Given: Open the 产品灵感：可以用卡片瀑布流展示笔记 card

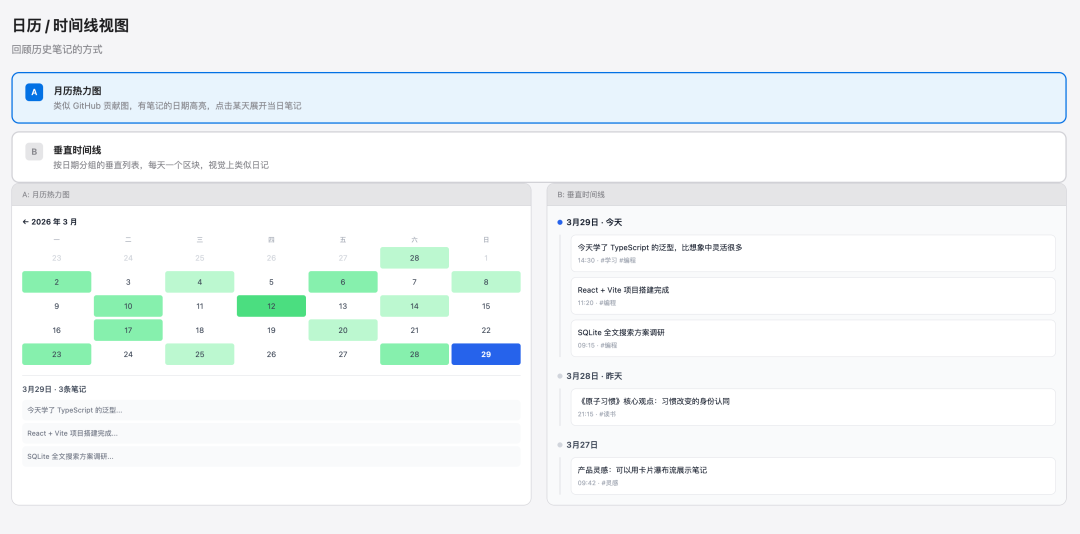Looking at the screenshot, I should pos(813,475).
